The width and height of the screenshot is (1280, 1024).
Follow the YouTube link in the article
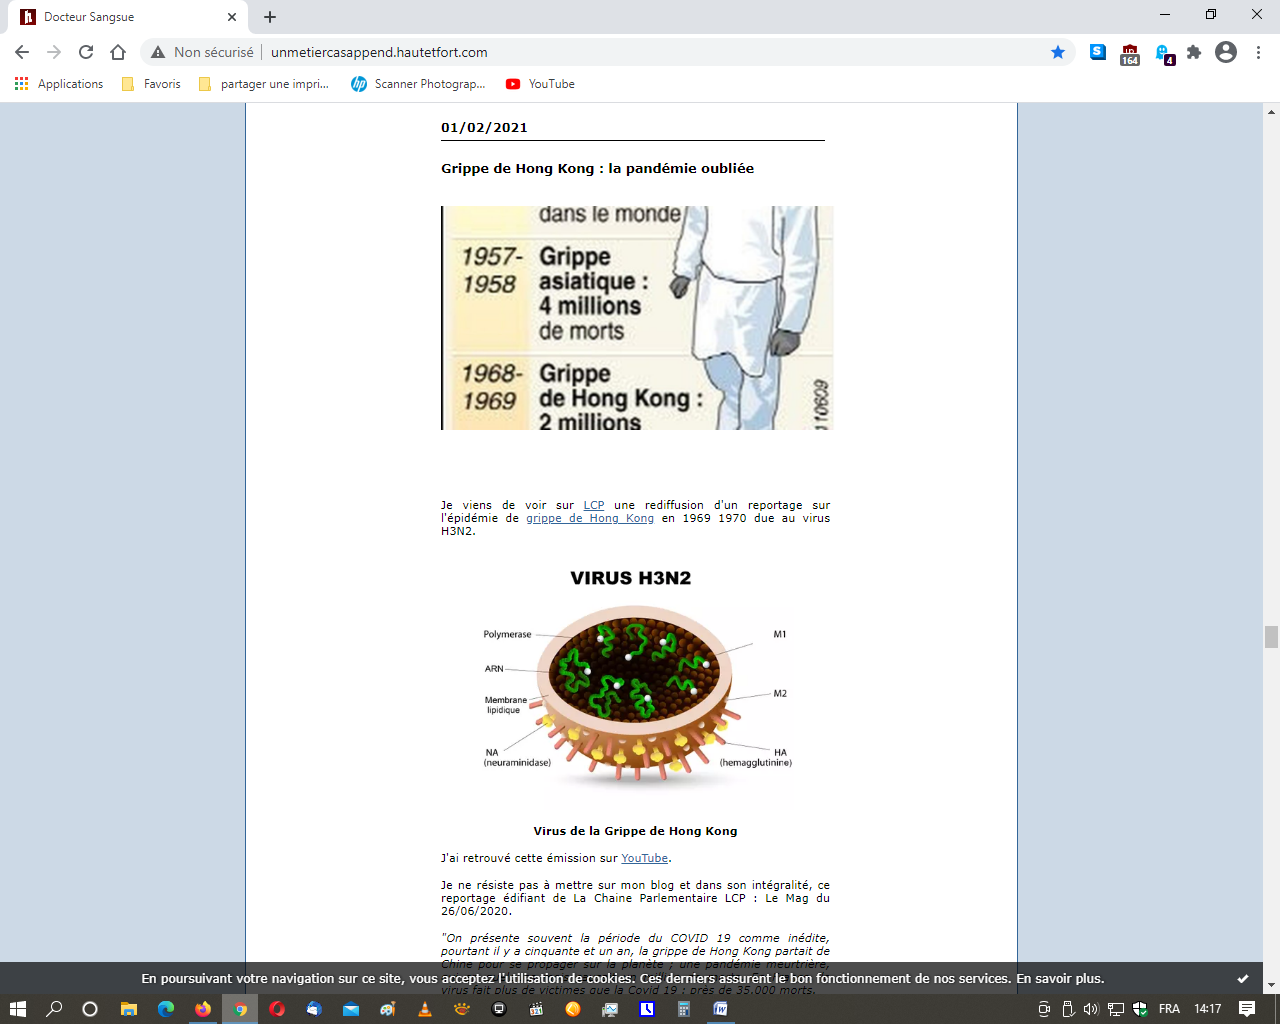tap(645, 858)
